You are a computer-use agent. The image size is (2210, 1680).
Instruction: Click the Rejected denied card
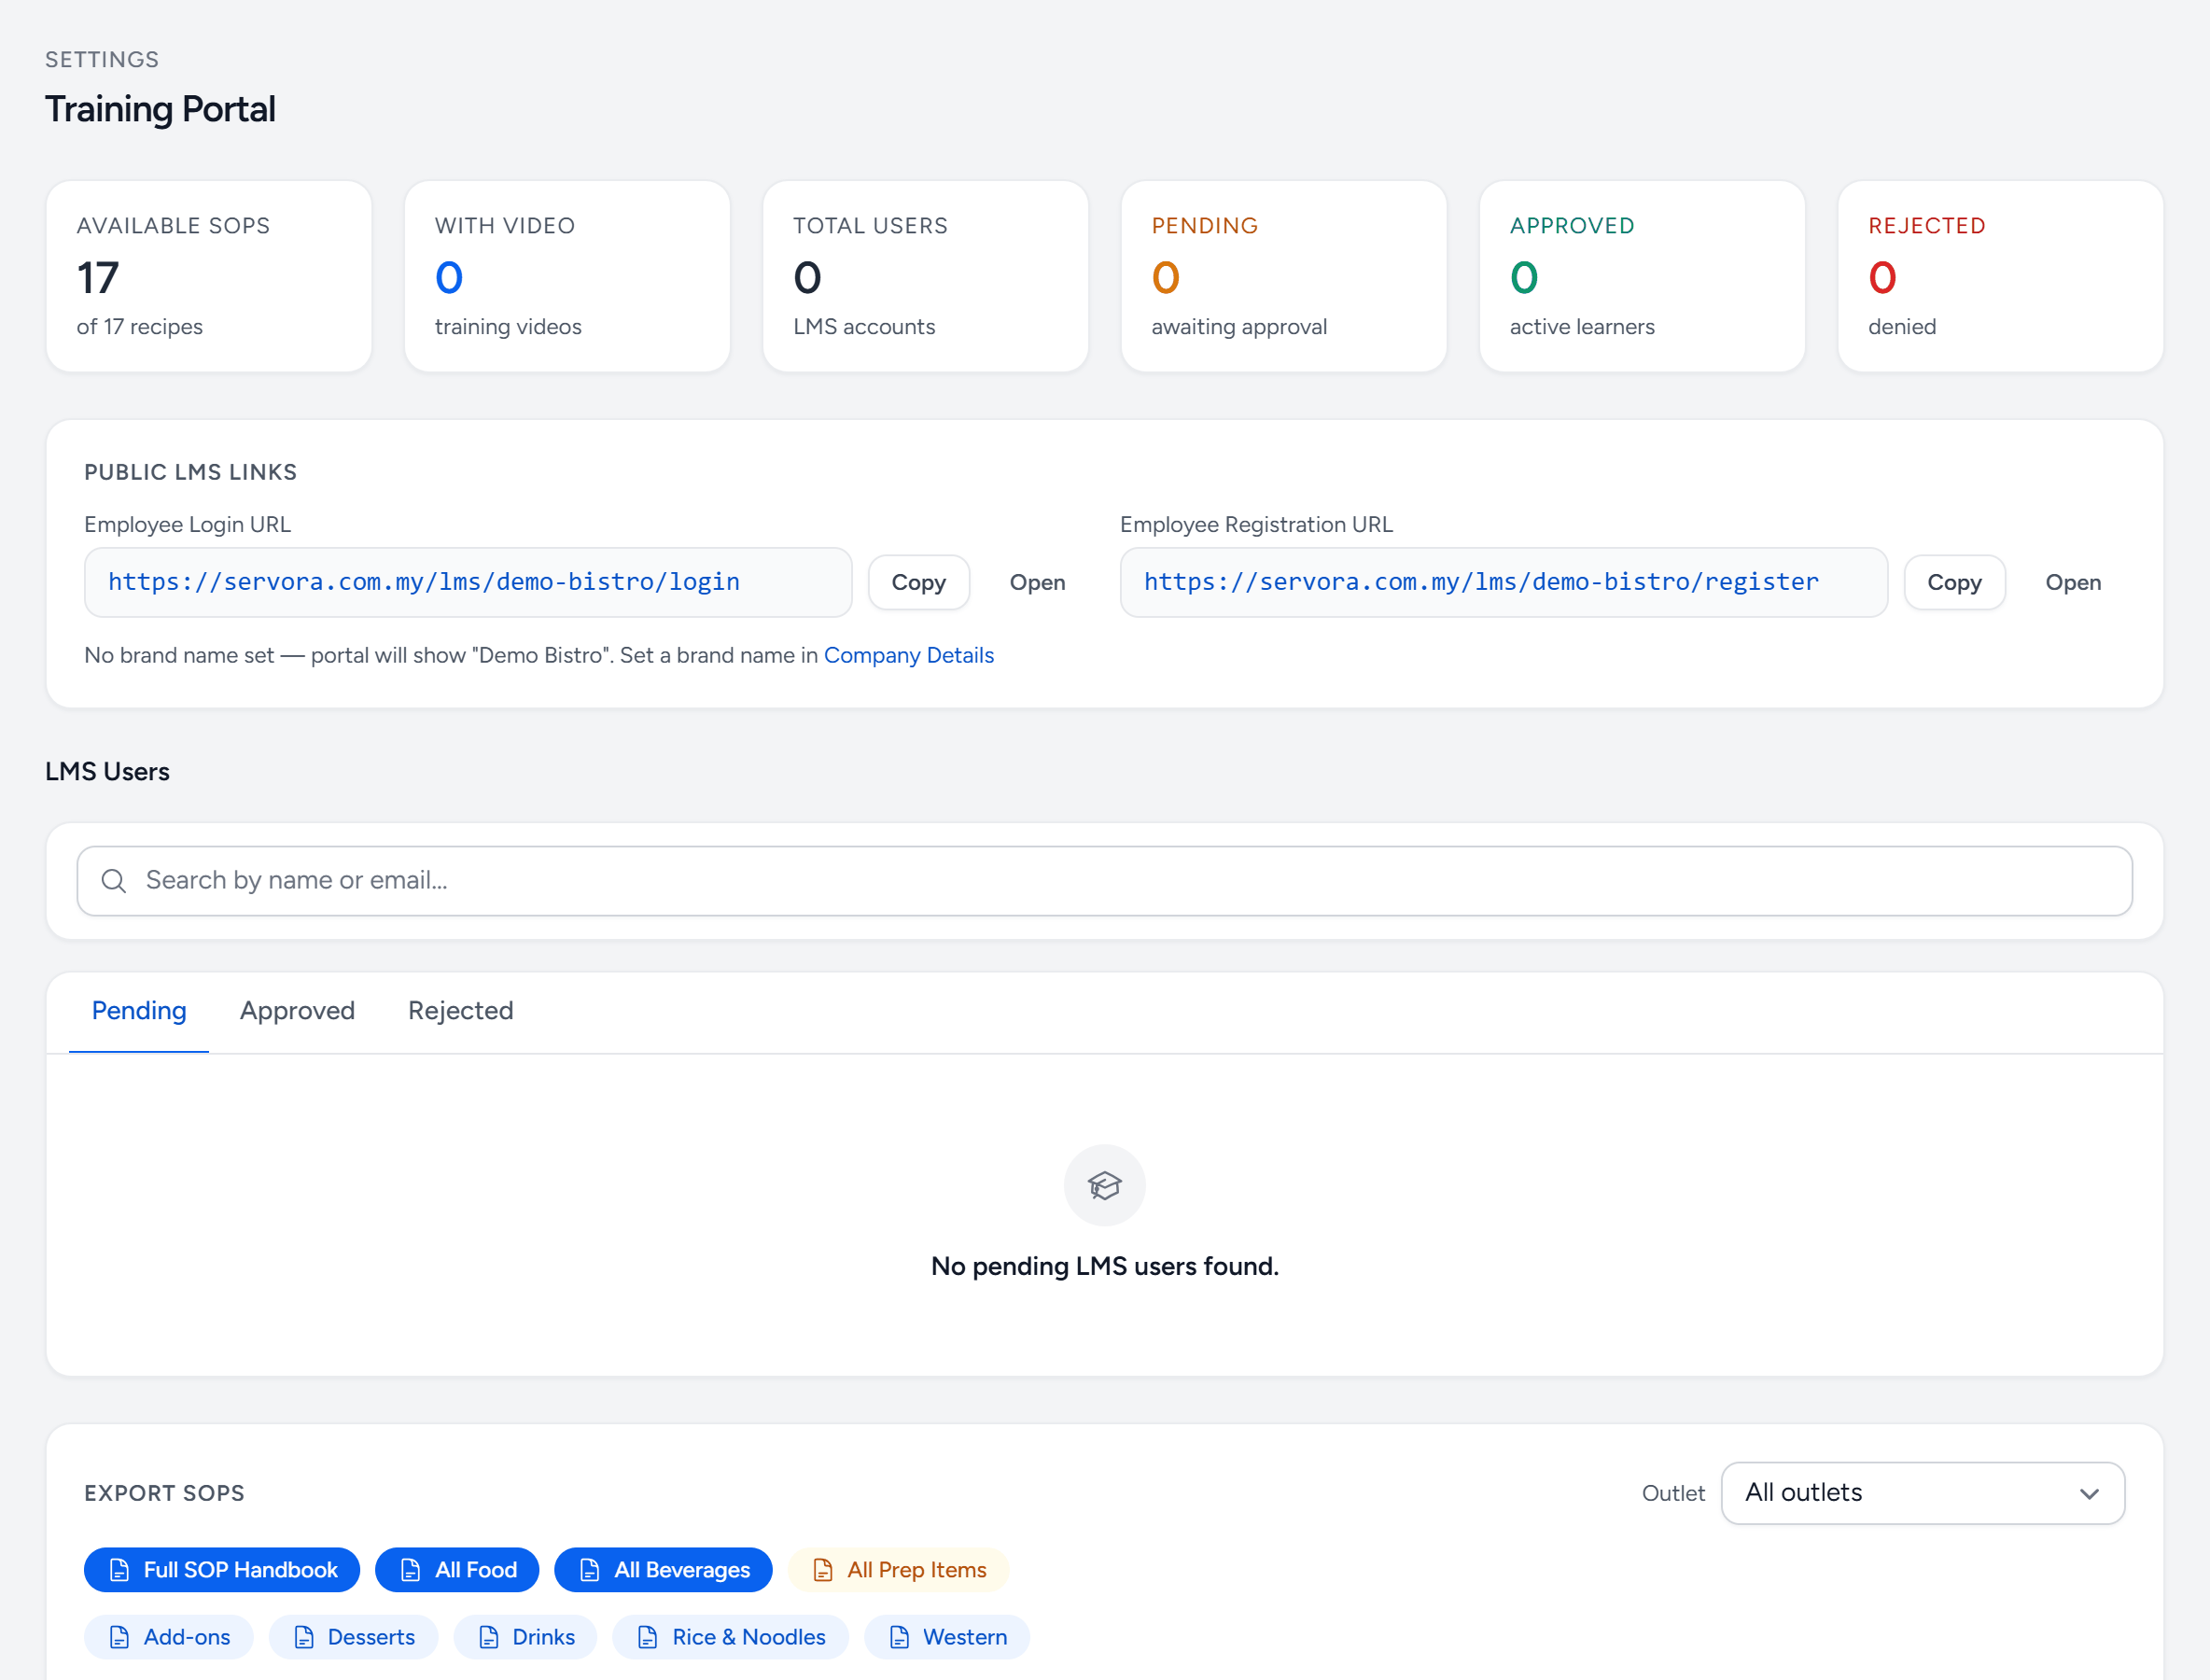2000,276
